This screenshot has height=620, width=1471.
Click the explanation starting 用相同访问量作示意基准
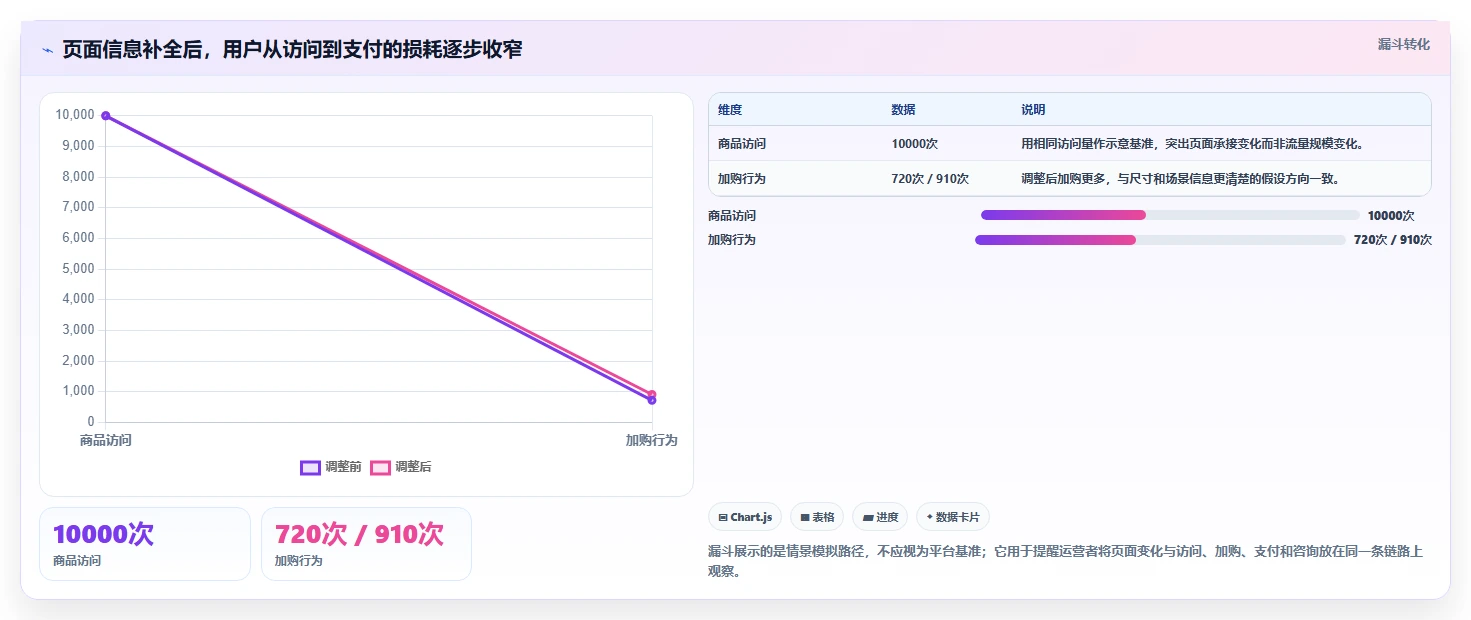1192,144
